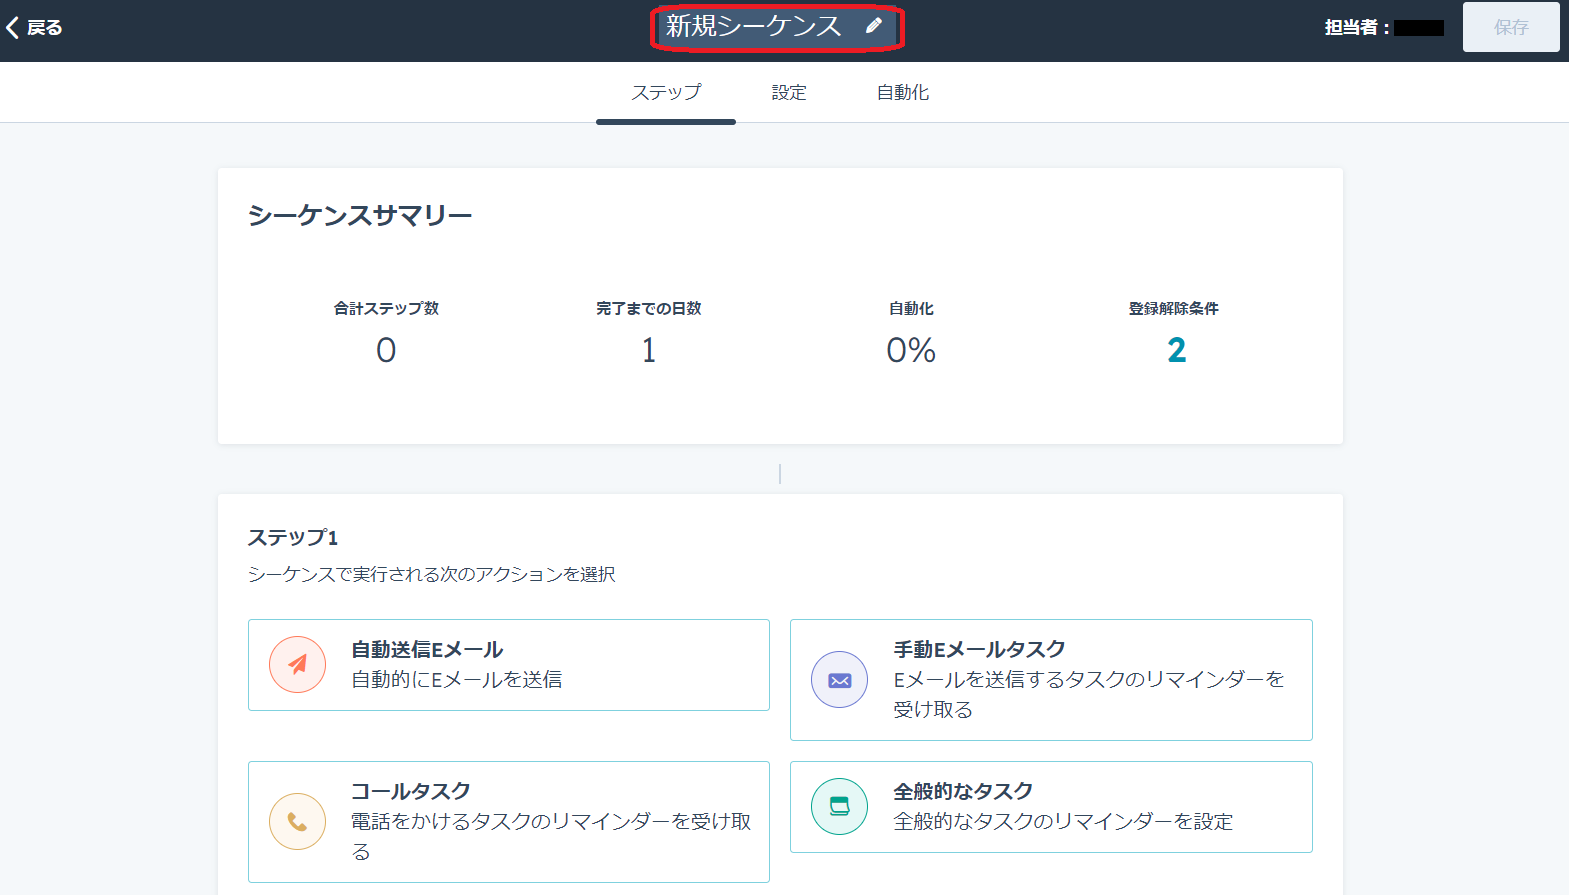Open the 設定 tab
This screenshot has width=1569, height=895.
(789, 92)
